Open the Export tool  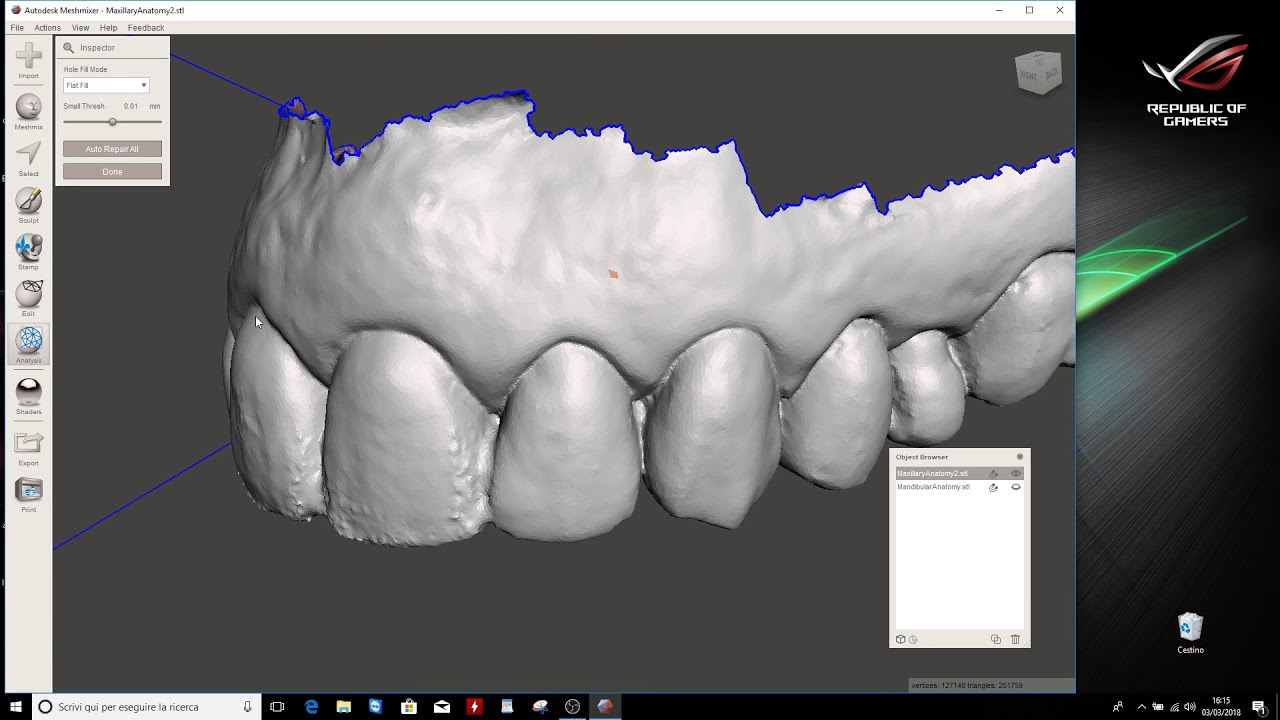pyautogui.click(x=28, y=448)
